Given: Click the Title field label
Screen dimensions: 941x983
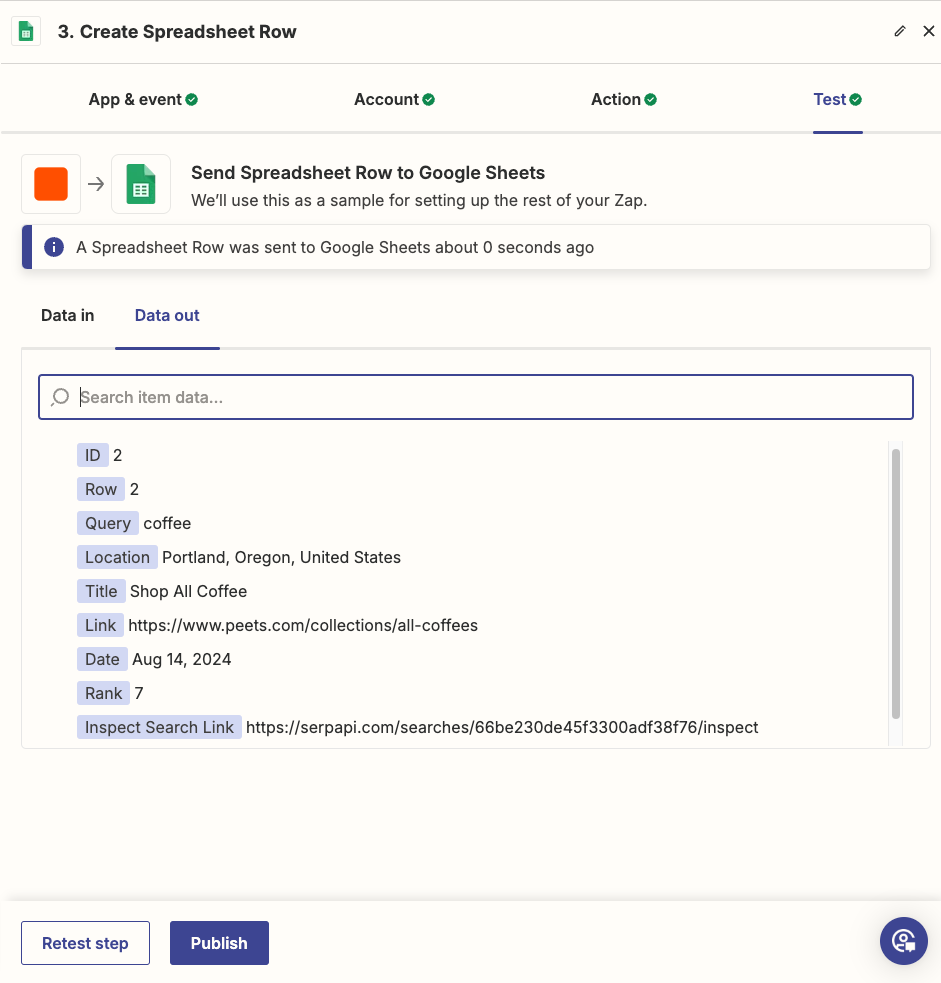Looking at the screenshot, I should coord(101,591).
